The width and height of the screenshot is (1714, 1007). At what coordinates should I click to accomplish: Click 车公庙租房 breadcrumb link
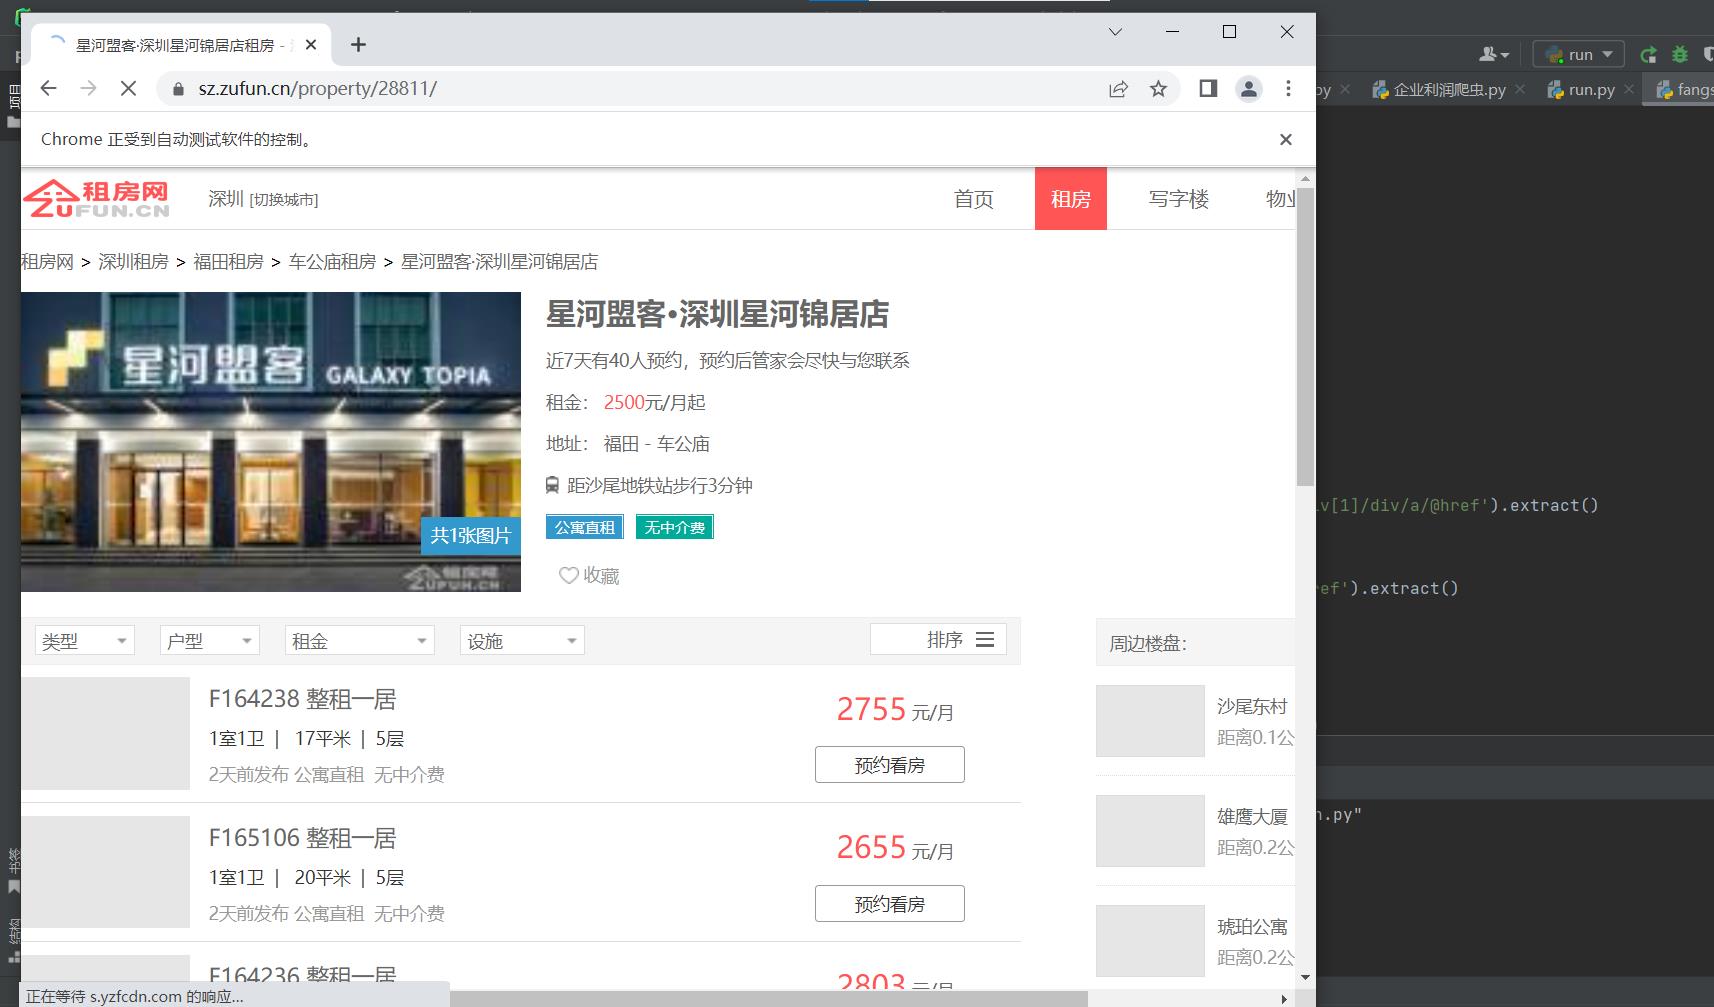[x=332, y=262]
